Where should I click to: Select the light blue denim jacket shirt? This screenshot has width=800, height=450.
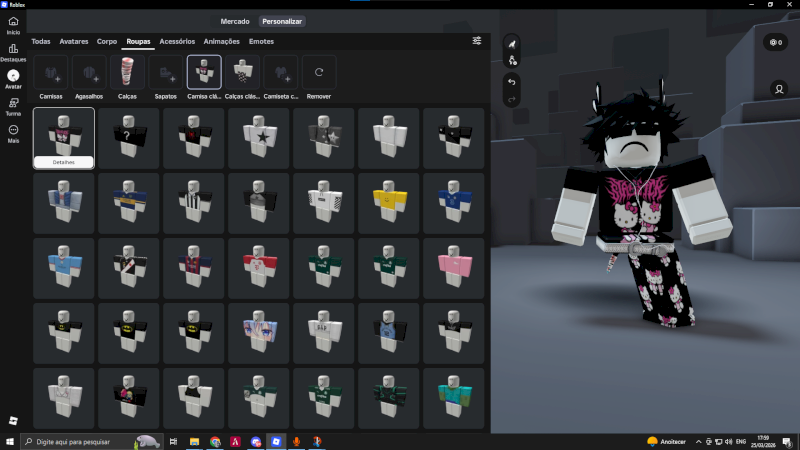64,203
